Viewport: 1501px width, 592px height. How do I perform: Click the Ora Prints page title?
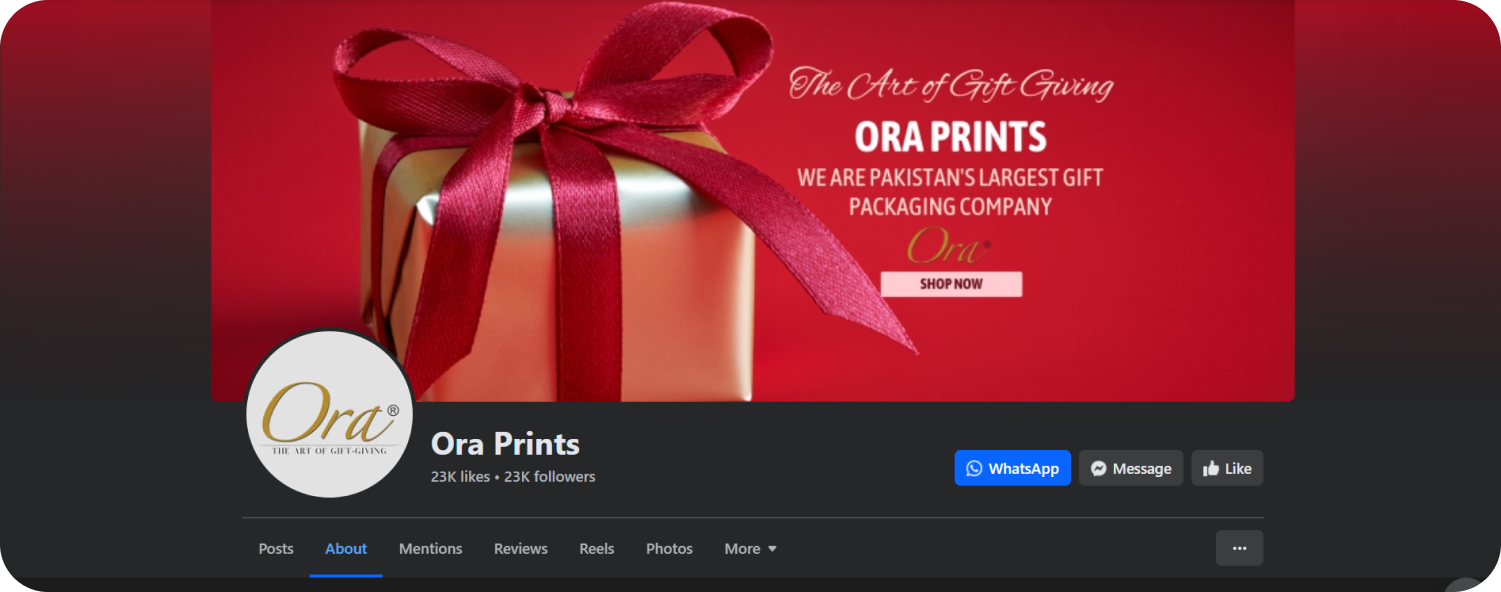(505, 443)
